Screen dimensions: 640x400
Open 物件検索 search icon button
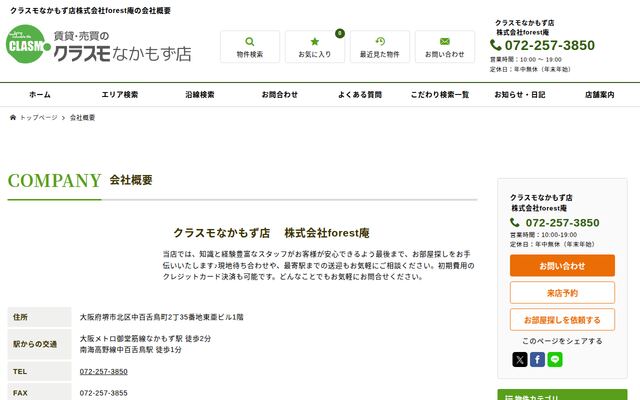[250, 47]
